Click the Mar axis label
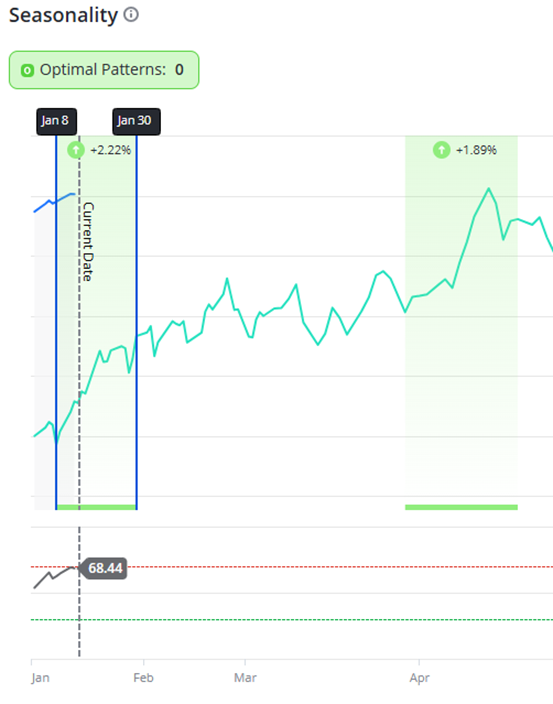 245,678
